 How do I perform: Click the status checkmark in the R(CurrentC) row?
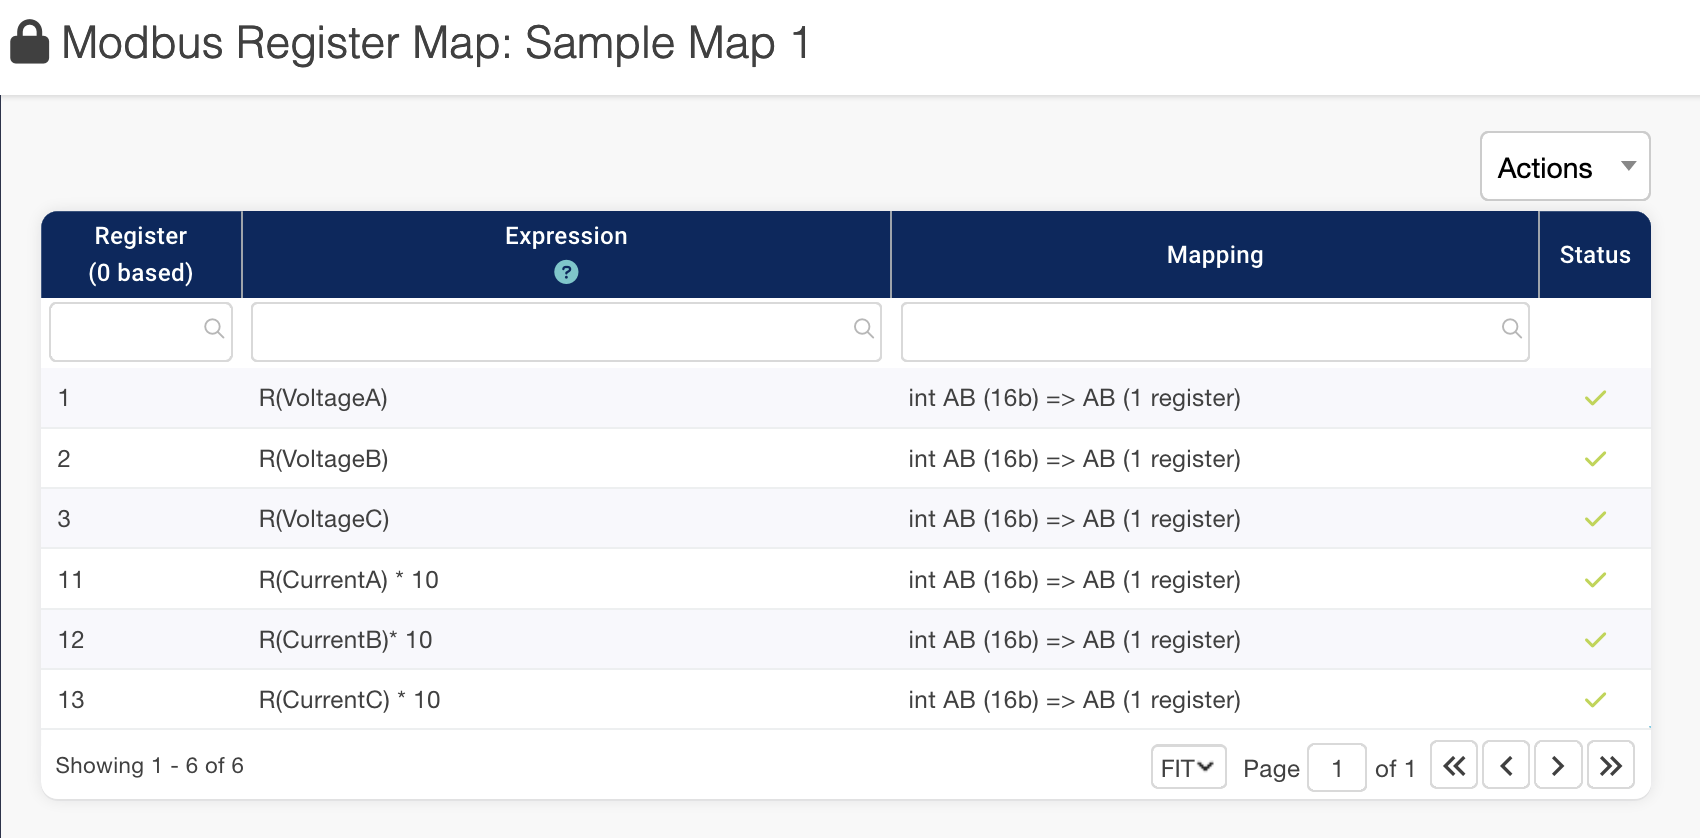click(1594, 700)
